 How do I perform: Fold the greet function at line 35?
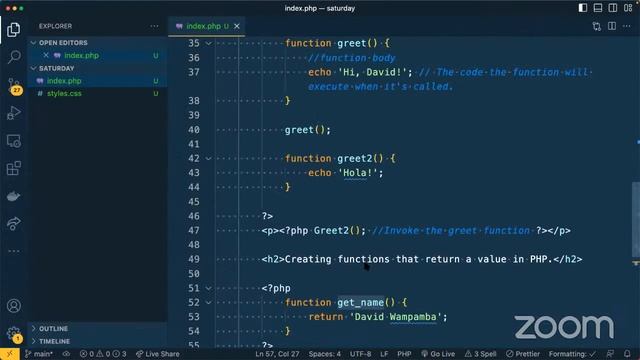click(209, 43)
